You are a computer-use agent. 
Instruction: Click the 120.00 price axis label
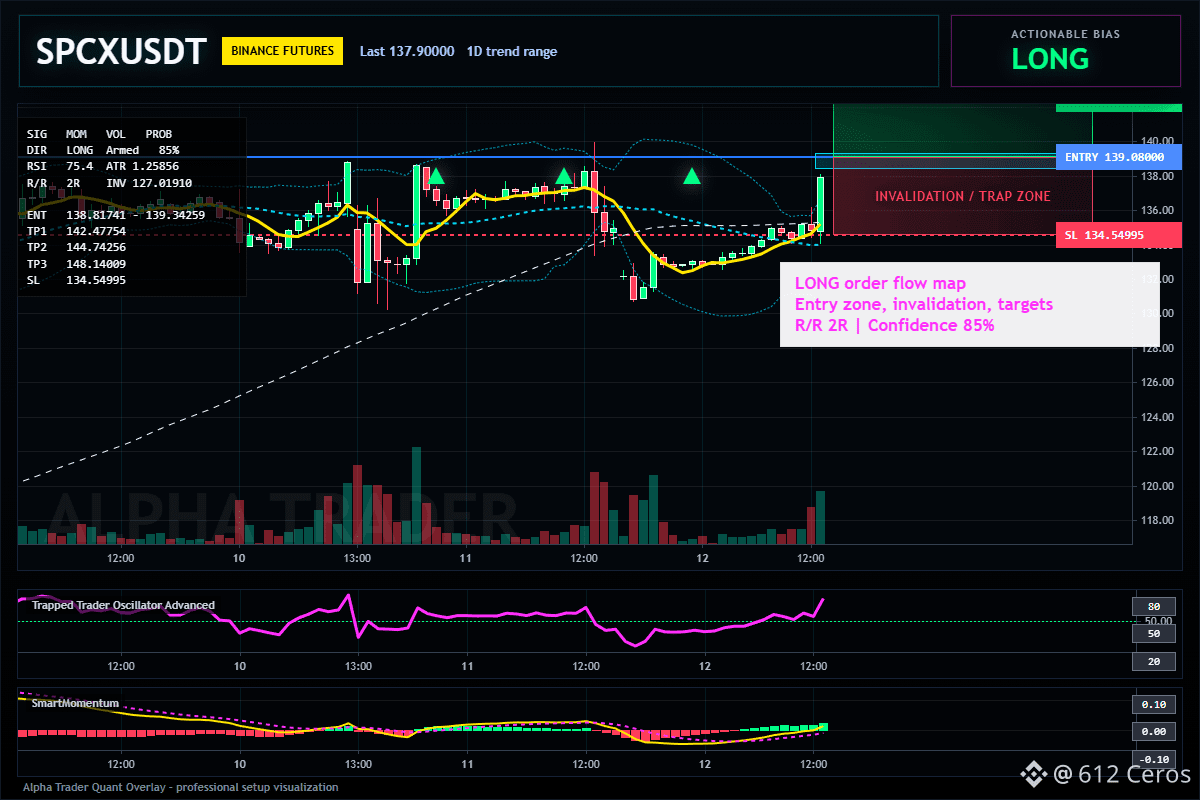click(x=1159, y=486)
